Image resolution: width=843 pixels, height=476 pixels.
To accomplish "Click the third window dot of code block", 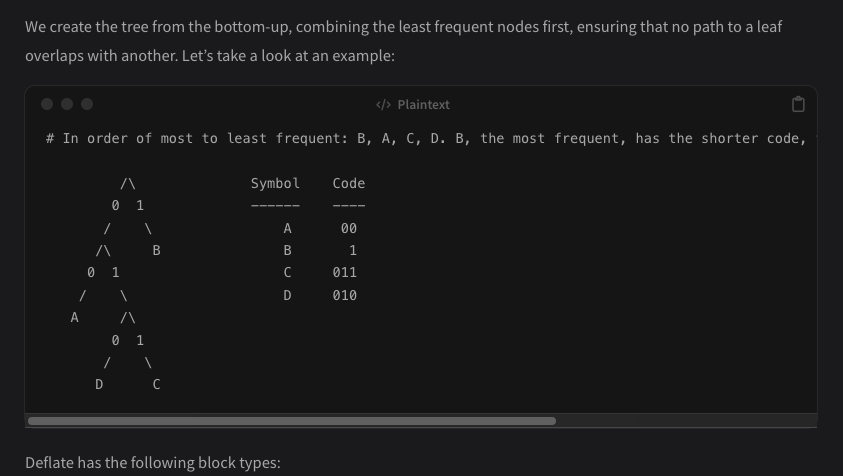I will (x=87, y=104).
